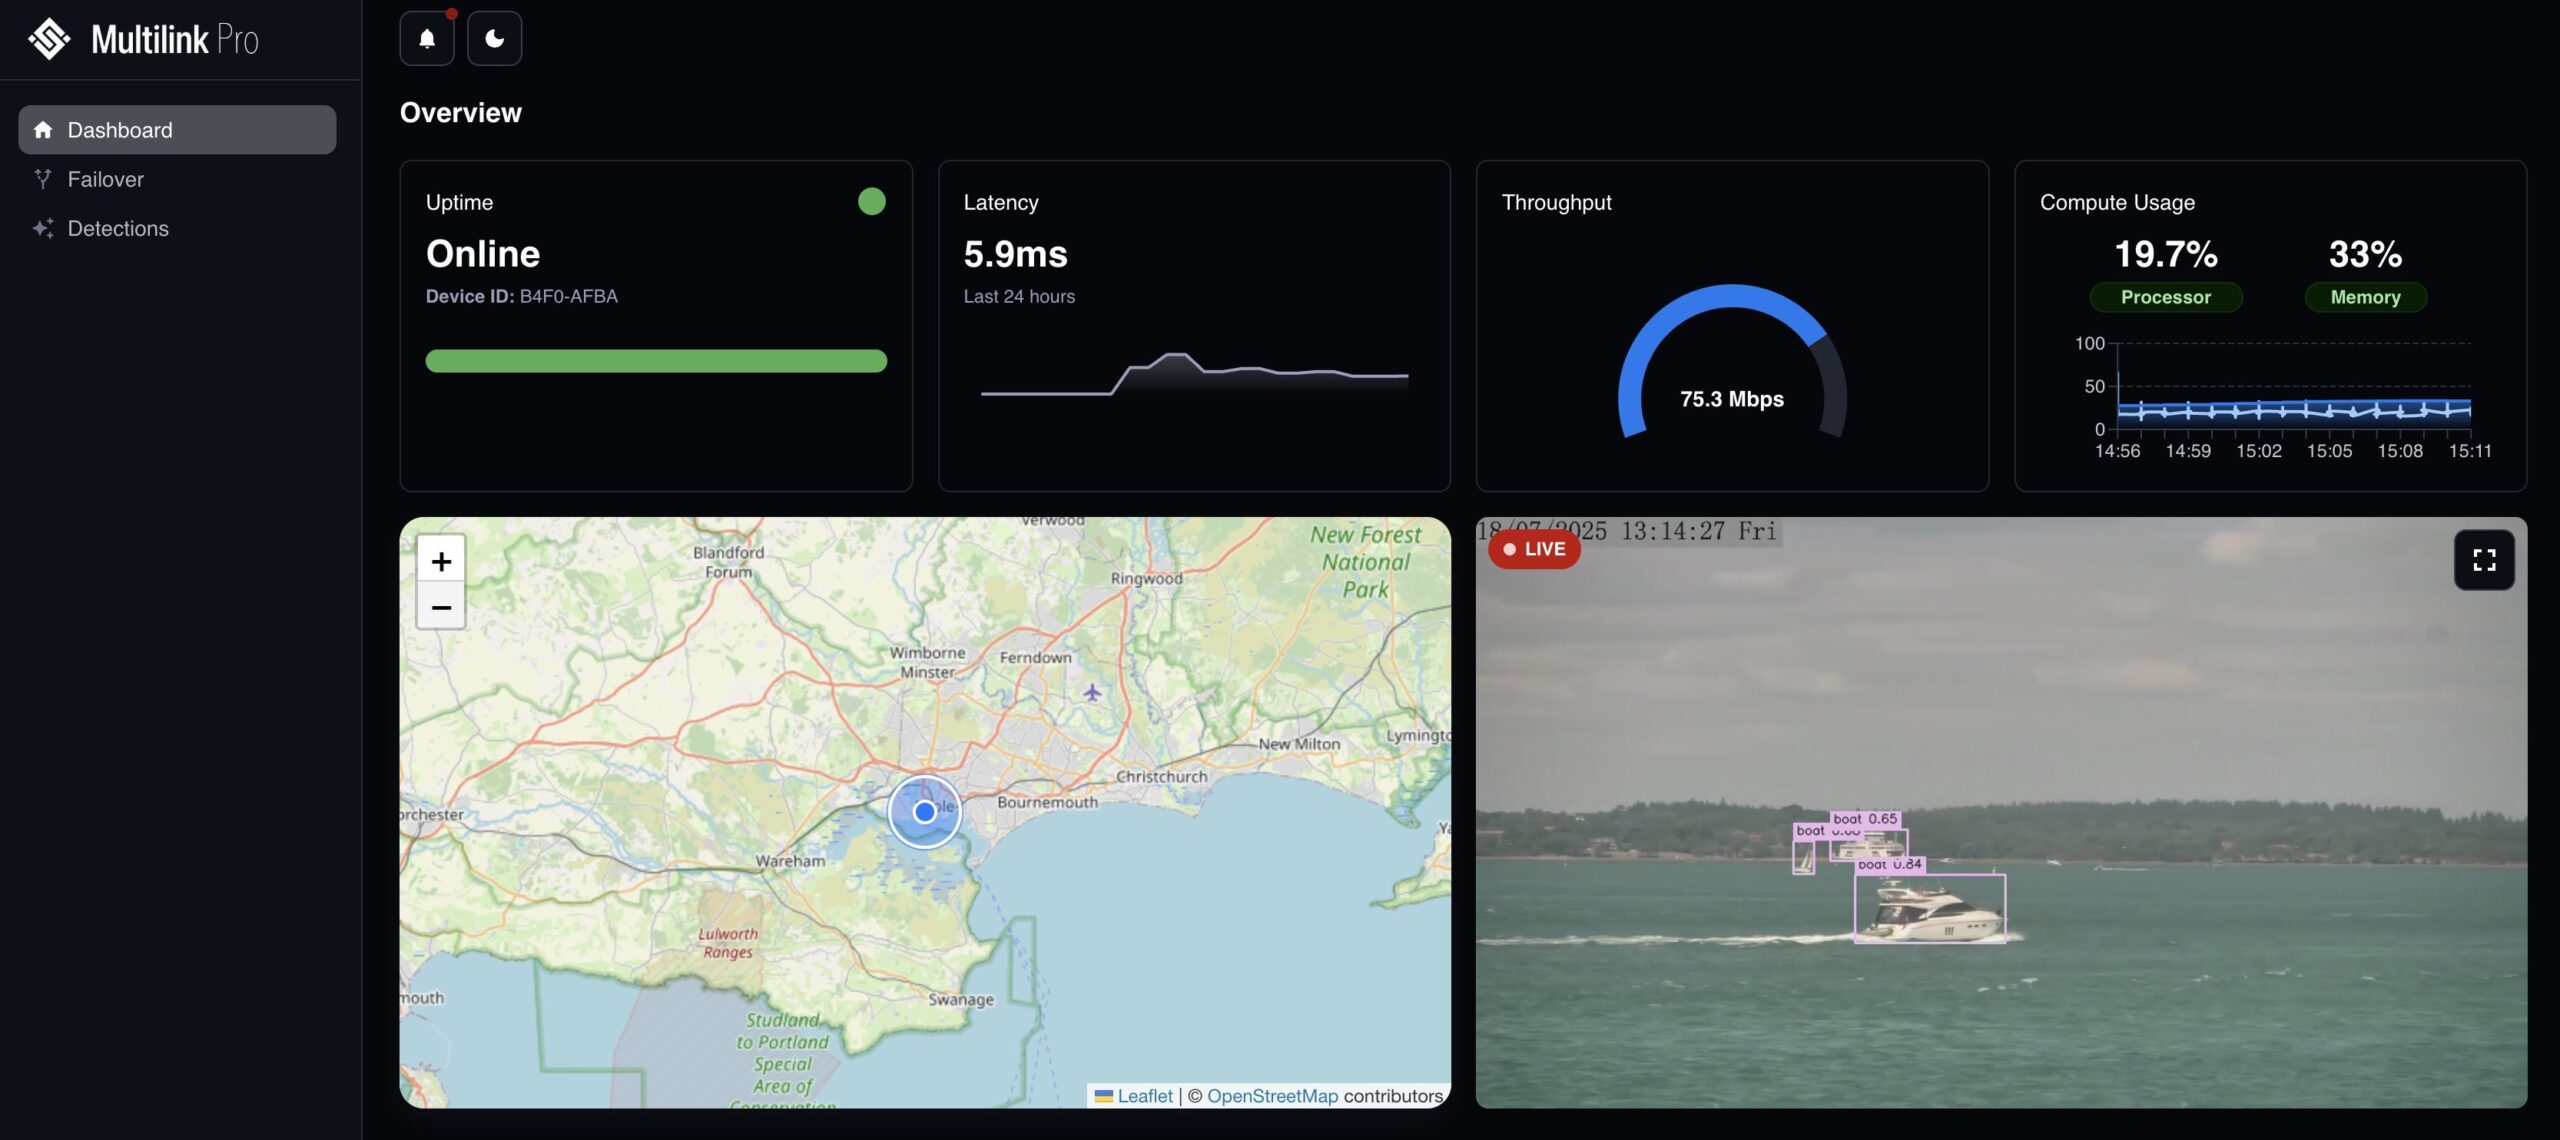Click the throughput gauge reading
The height and width of the screenshot is (1140, 2560).
(x=1732, y=399)
